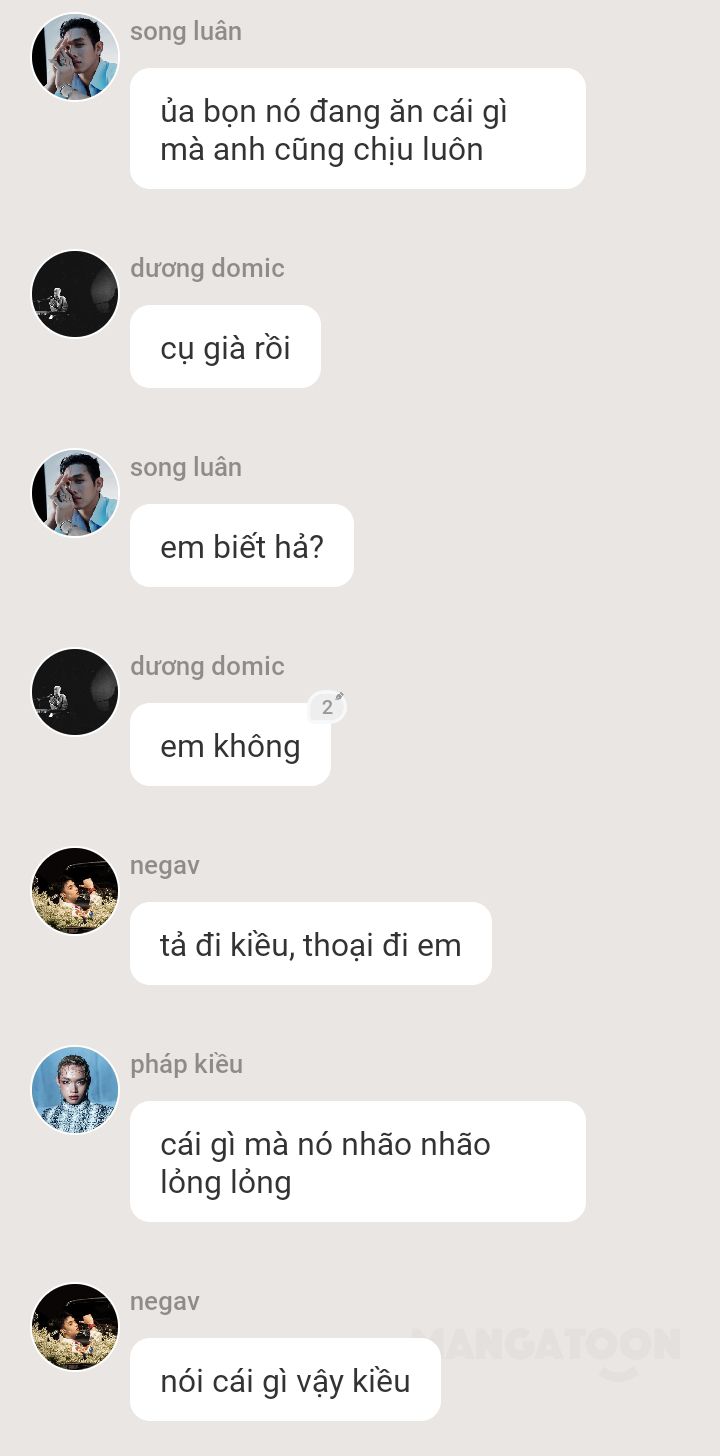
Task: Select the "nói cái gì vậy kiều" bubble
Action: [285, 1380]
